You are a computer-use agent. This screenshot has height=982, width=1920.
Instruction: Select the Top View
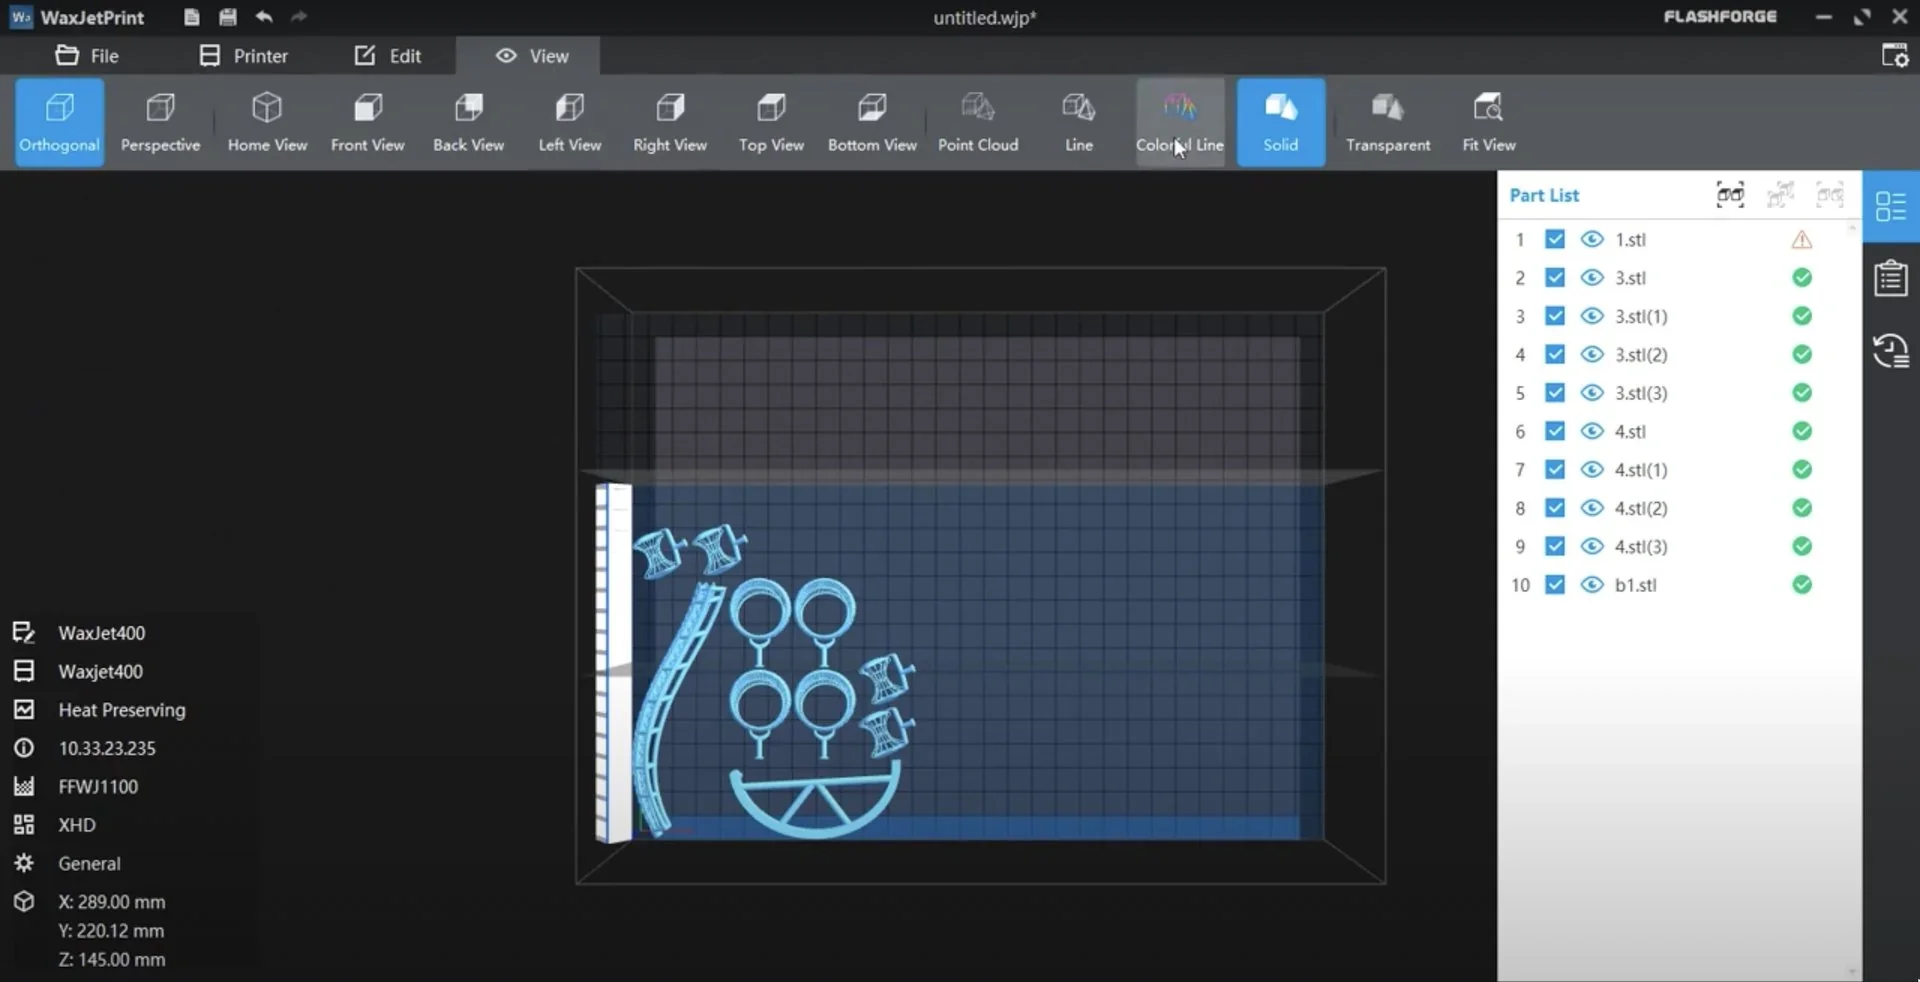click(770, 120)
